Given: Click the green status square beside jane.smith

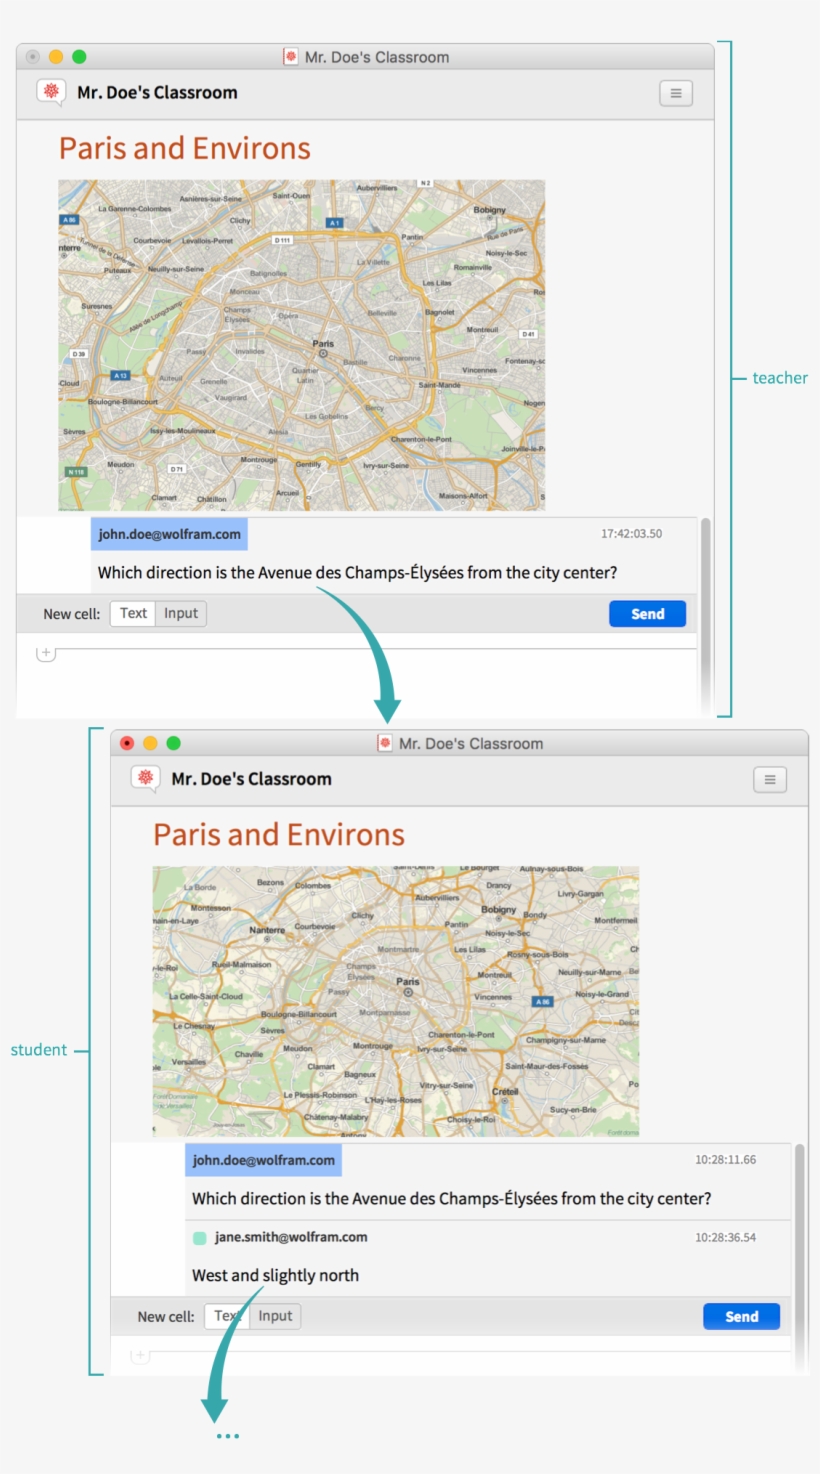Looking at the screenshot, I should click(x=199, y=1238).
